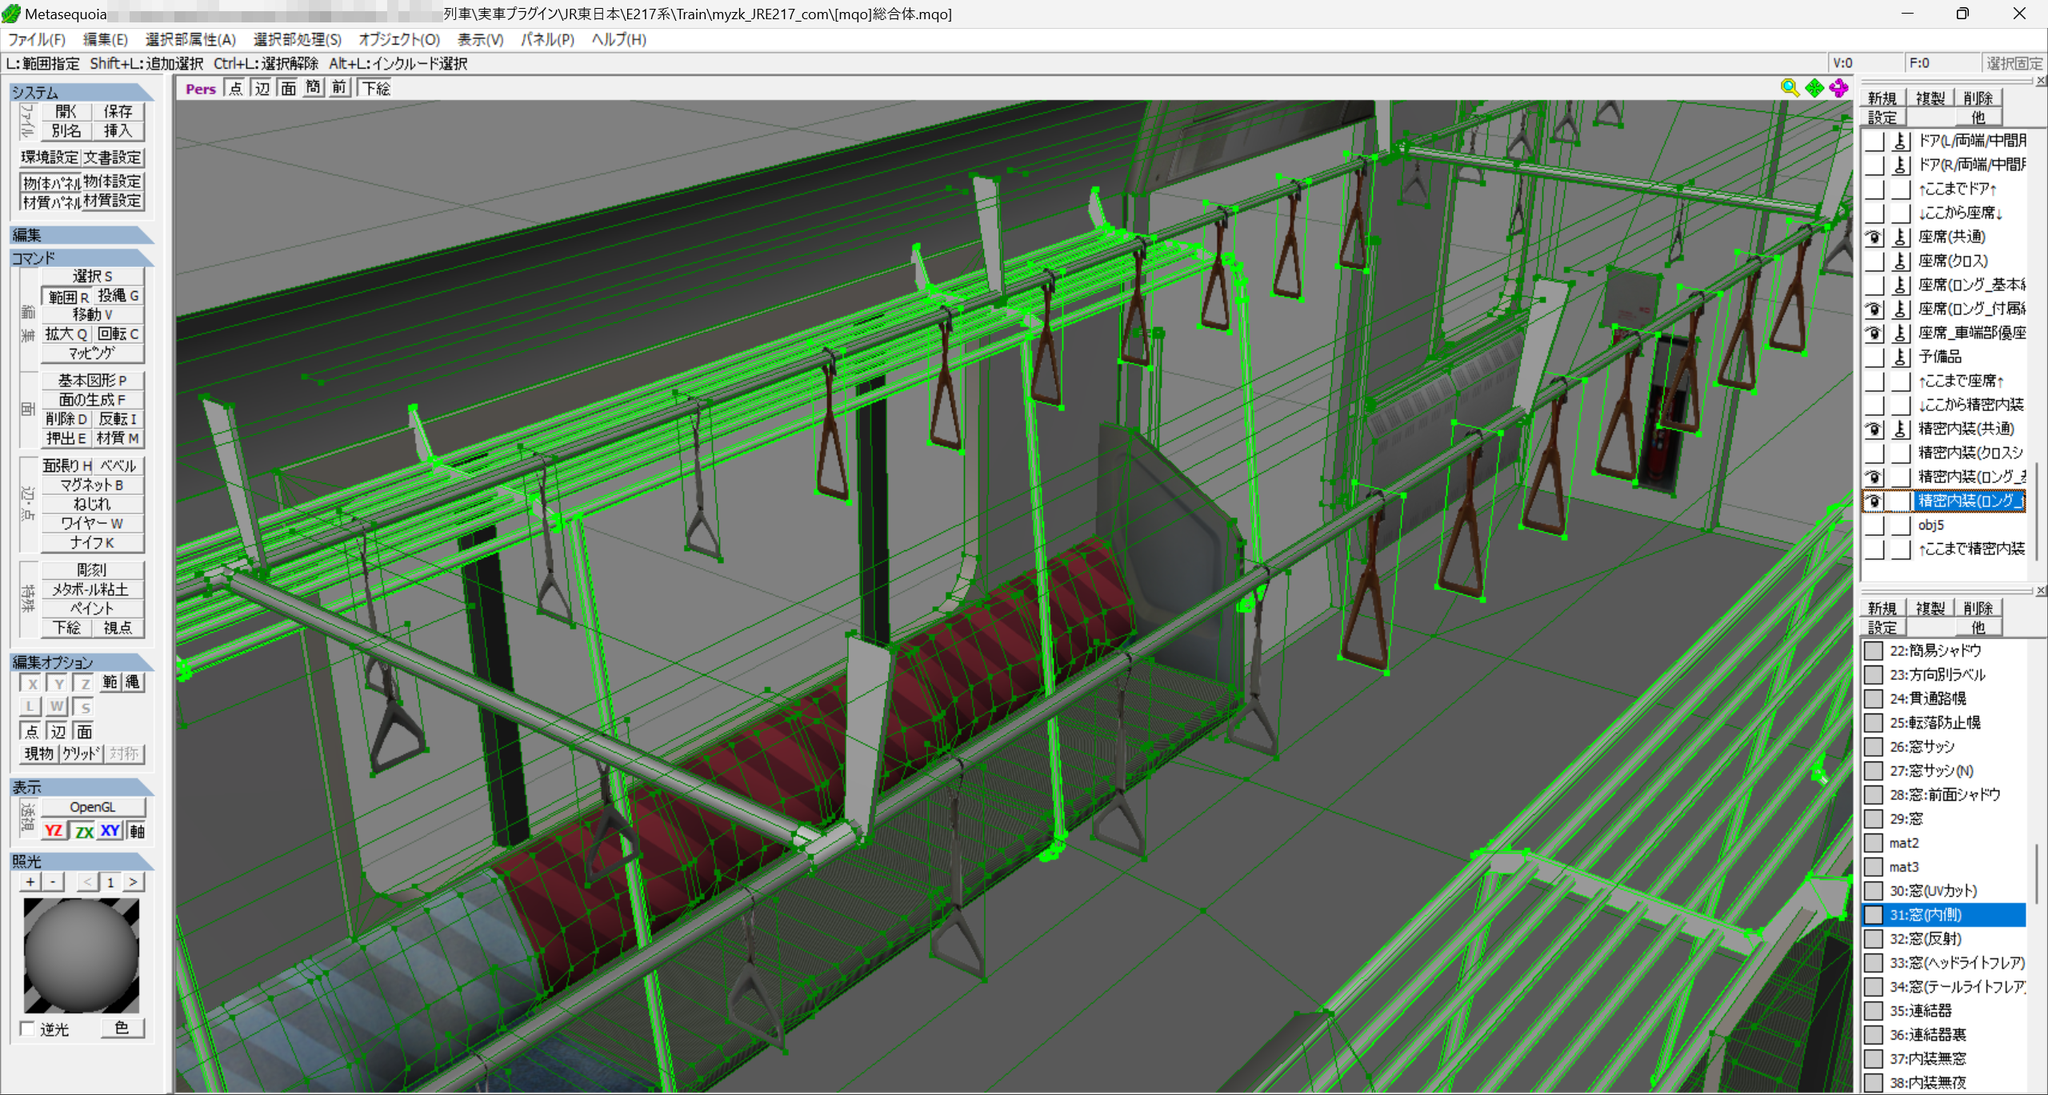Collapse the システム panel header
The image size is (2048, 1095).
(82, 92)
